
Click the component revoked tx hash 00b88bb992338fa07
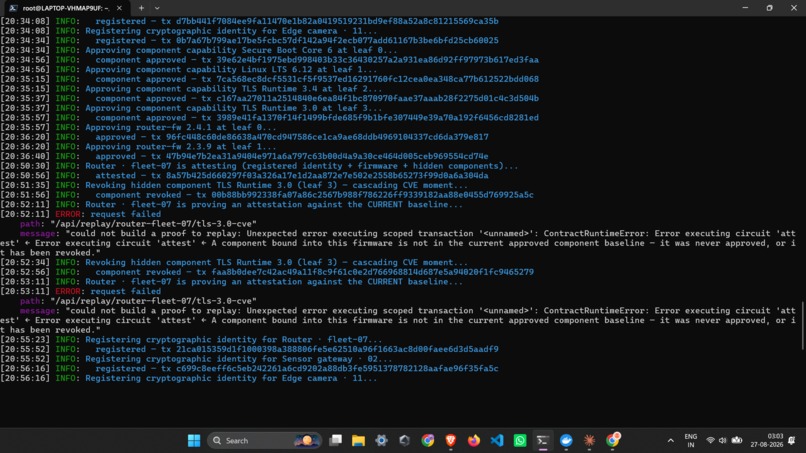(372, 195)
